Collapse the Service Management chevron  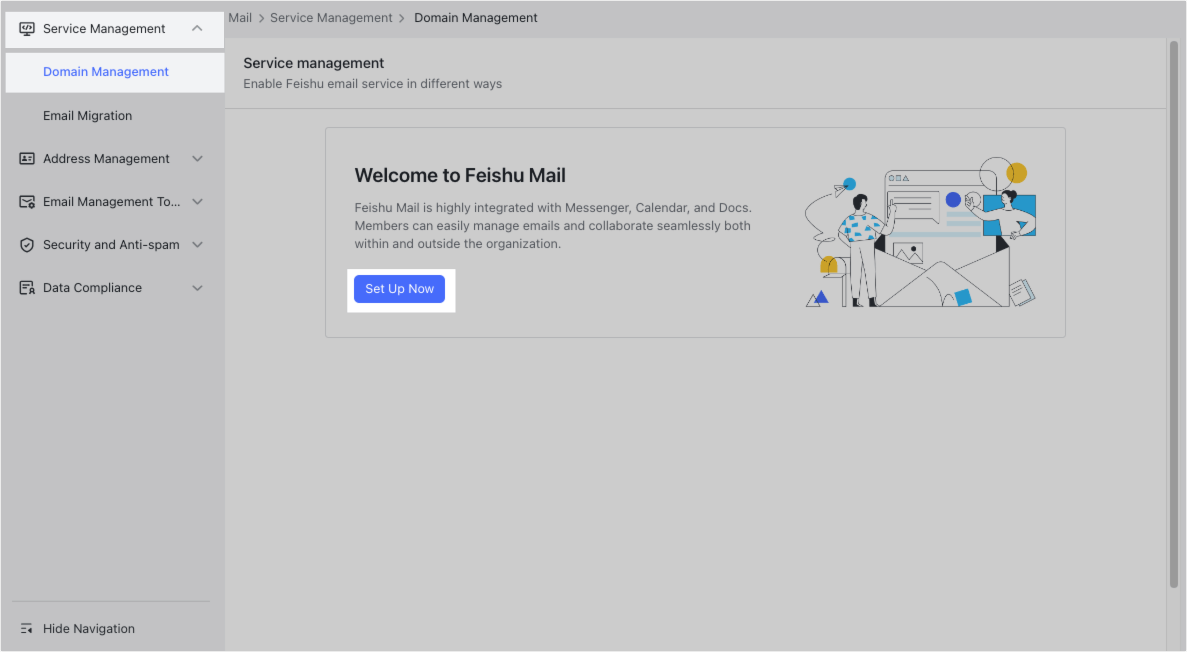(x=197, y=29)
